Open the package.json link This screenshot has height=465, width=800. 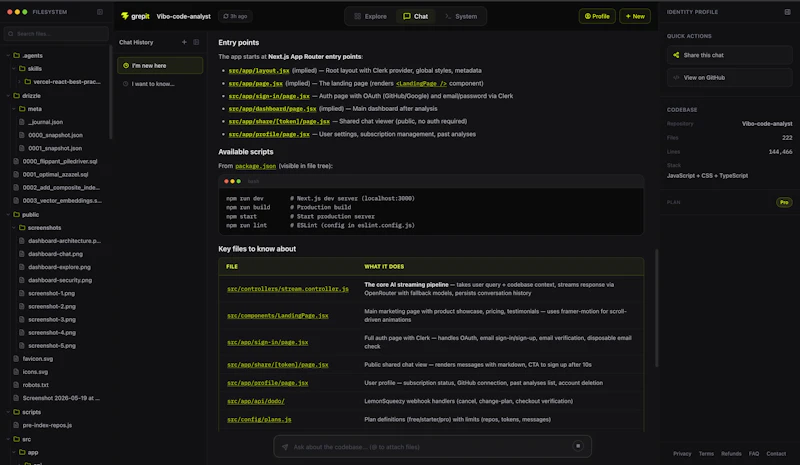[x=256, y=166]
